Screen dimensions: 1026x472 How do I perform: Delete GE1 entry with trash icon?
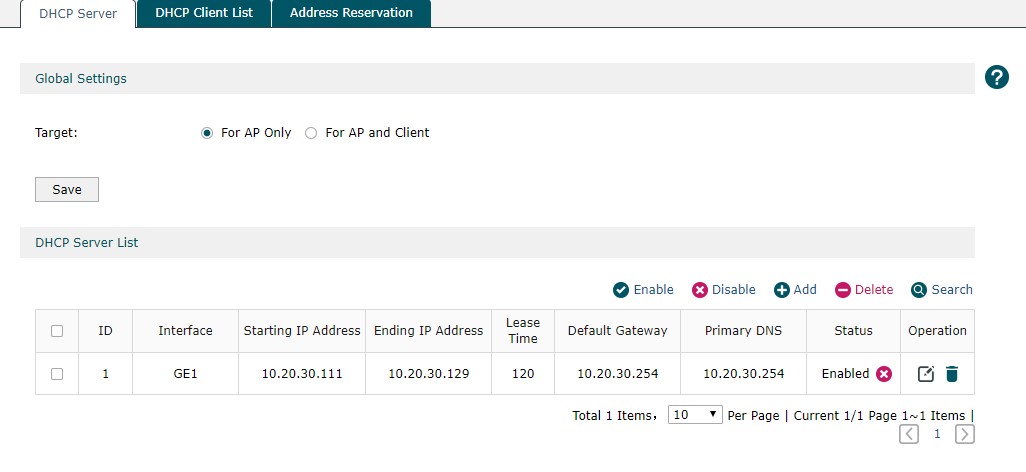(952, 374)
